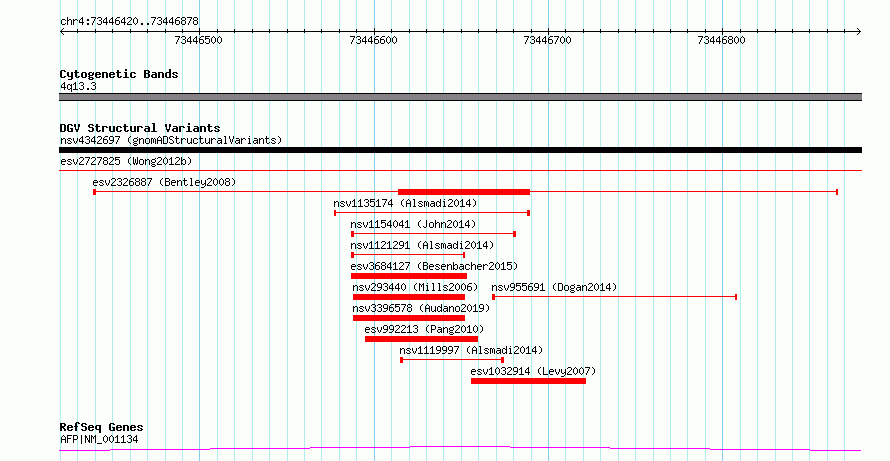
Task: Click the nsv955691 variant glyph line
Action: click(x=615, y=297)
